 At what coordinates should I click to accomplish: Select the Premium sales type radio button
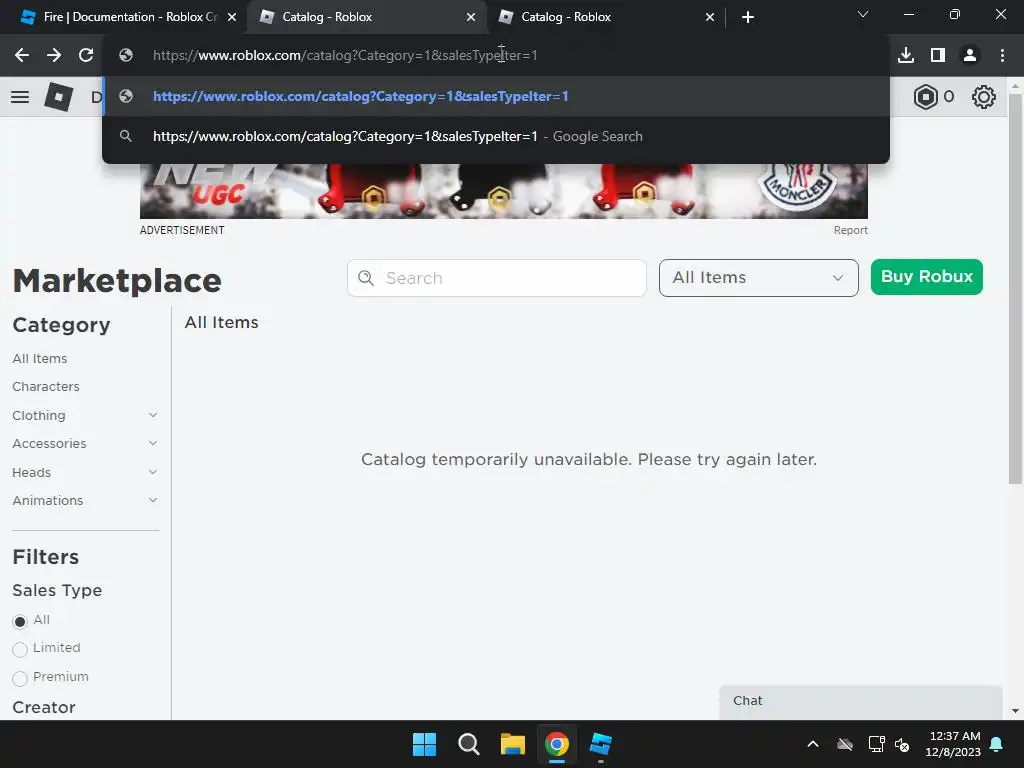pyautogui.click(x=20, y=678)
